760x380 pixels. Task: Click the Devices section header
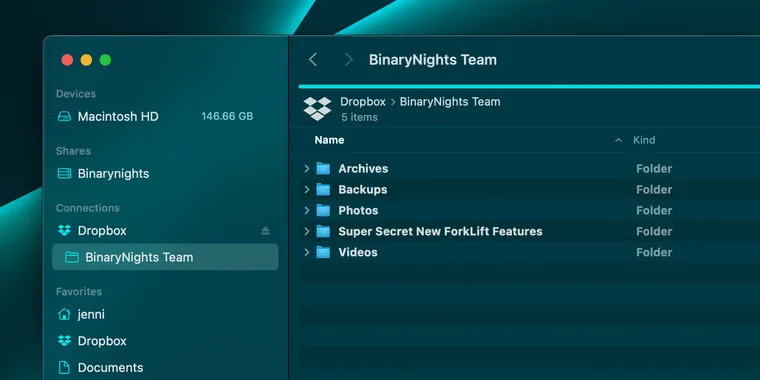76,94
